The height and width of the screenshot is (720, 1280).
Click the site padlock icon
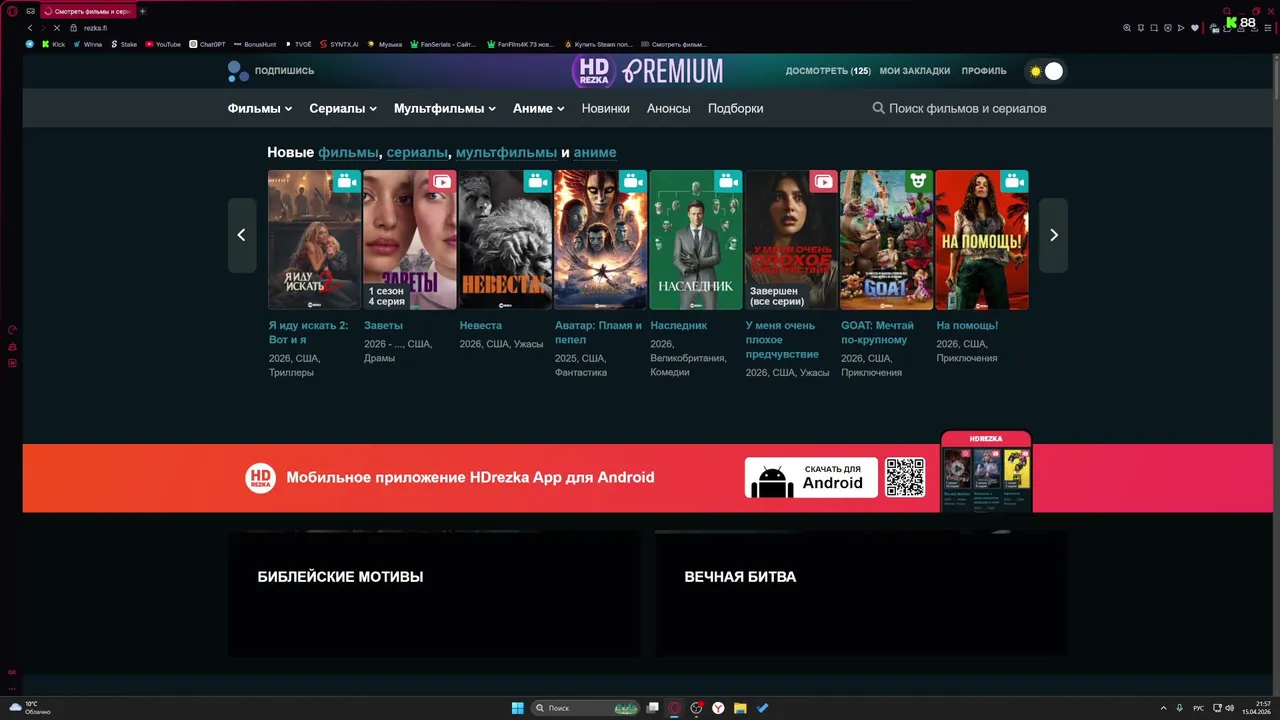pyautogui.click(x=74, y=28)
